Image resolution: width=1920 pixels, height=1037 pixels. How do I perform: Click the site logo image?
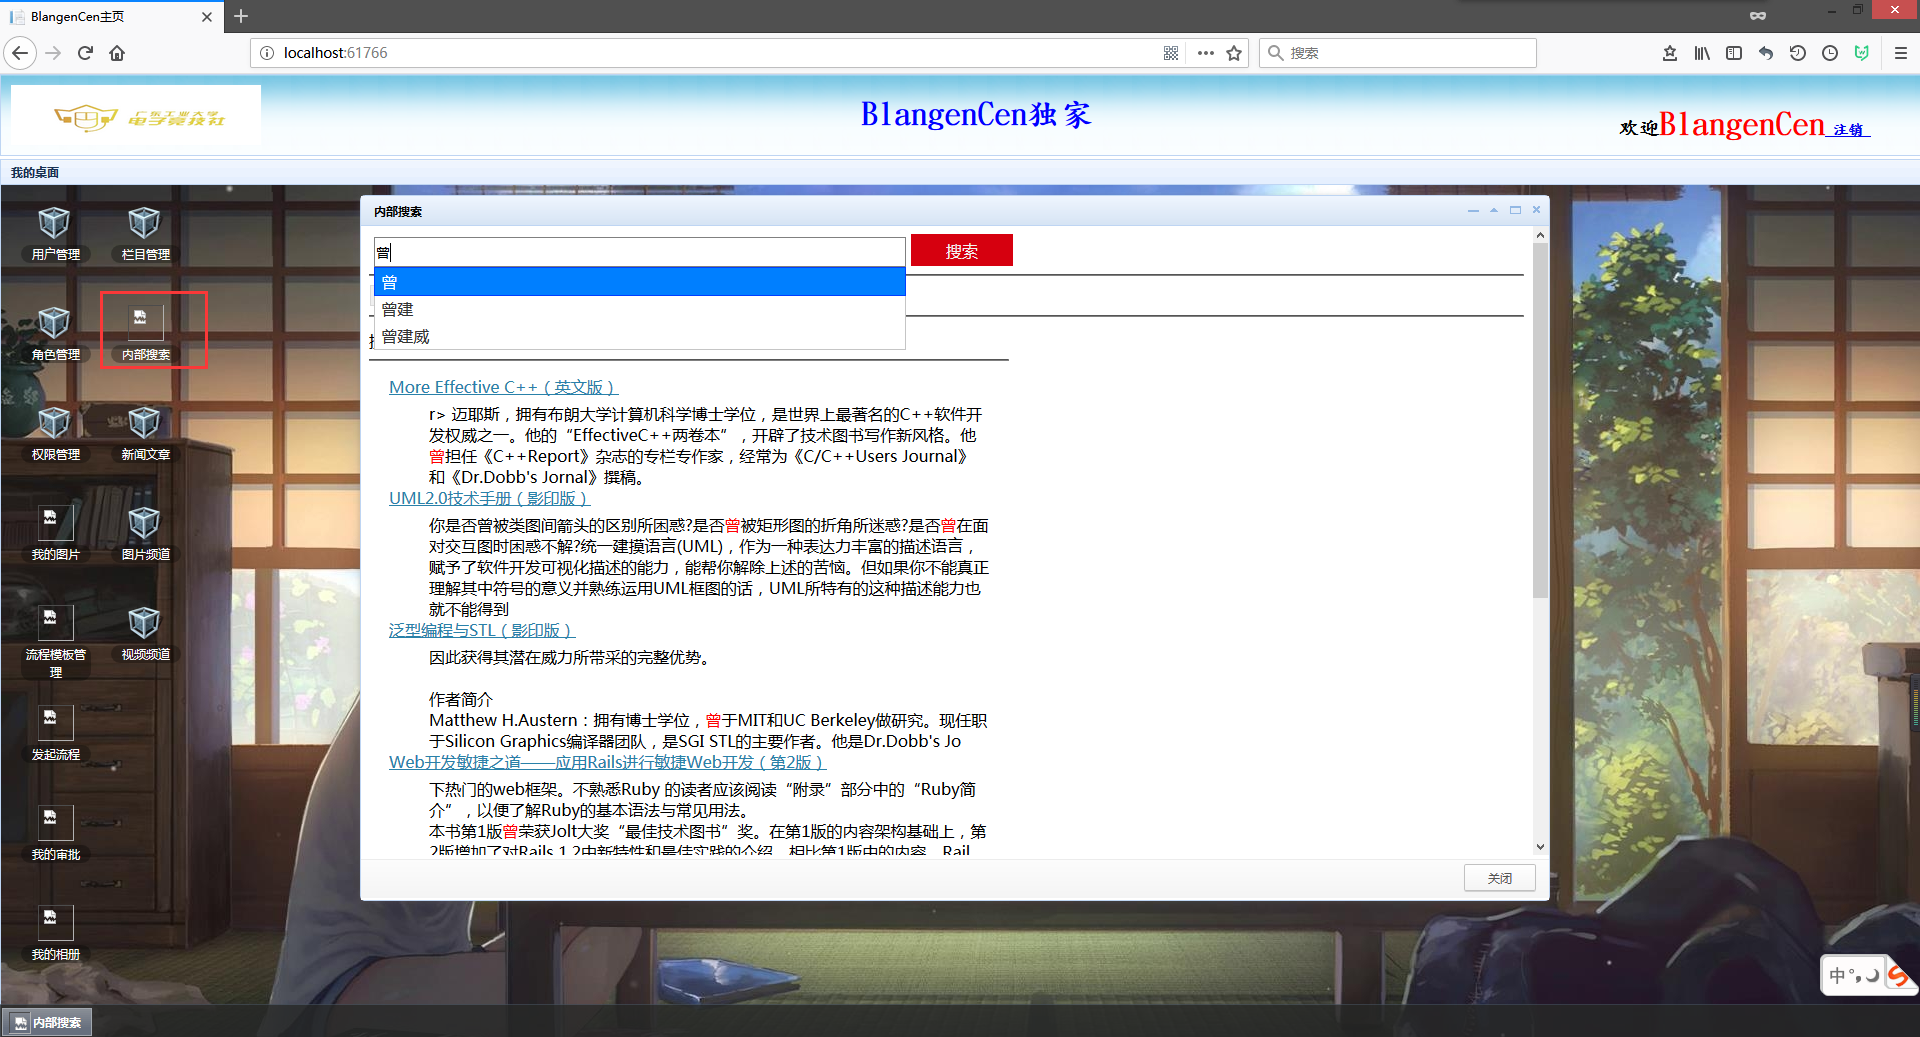tap(137, 118)
